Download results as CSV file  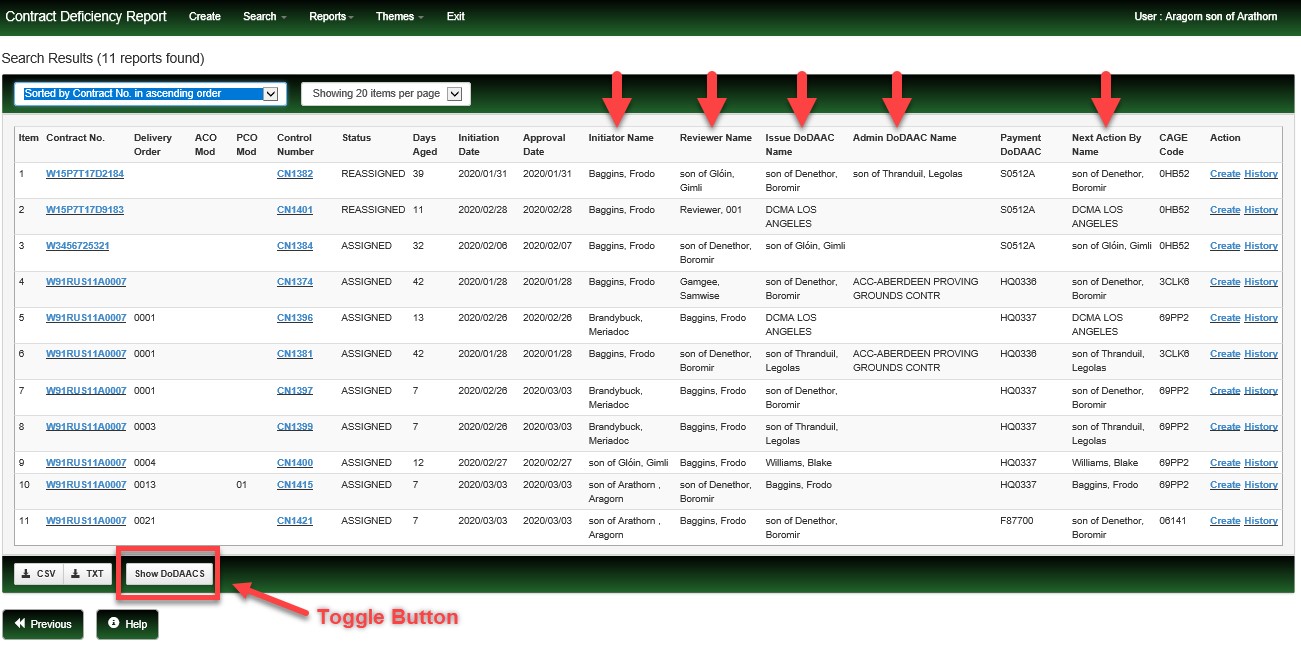(39, 574)
